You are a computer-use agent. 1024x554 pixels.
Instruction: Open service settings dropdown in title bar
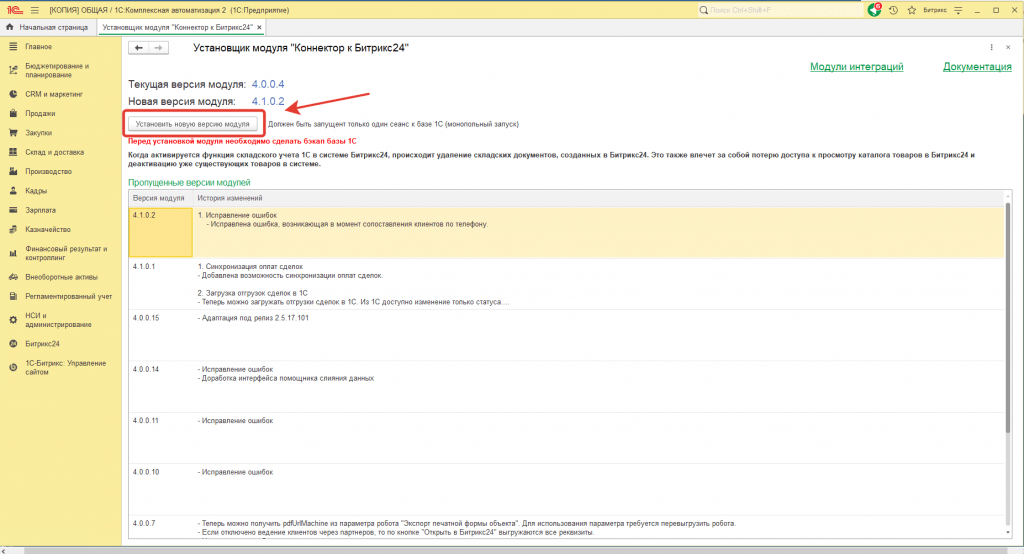960,9
